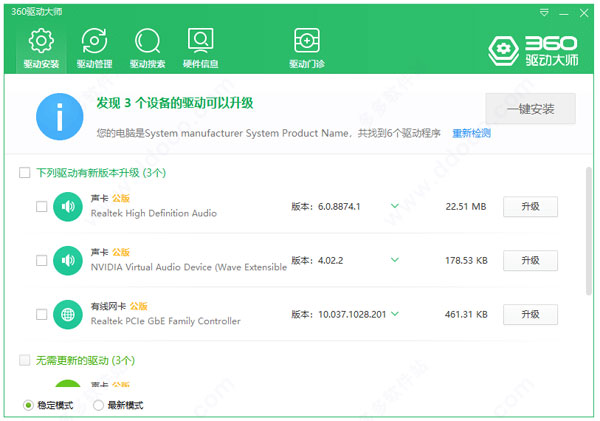Select the 最新模式 radio button
600x421 pixels.
click(x=98, y=405)
